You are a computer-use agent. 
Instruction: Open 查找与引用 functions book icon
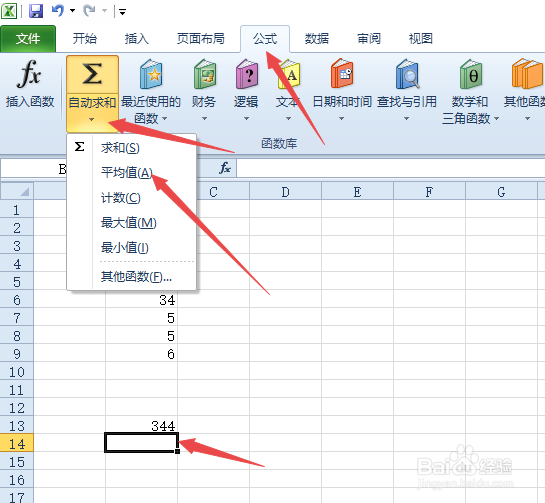[x=407, y=74]
